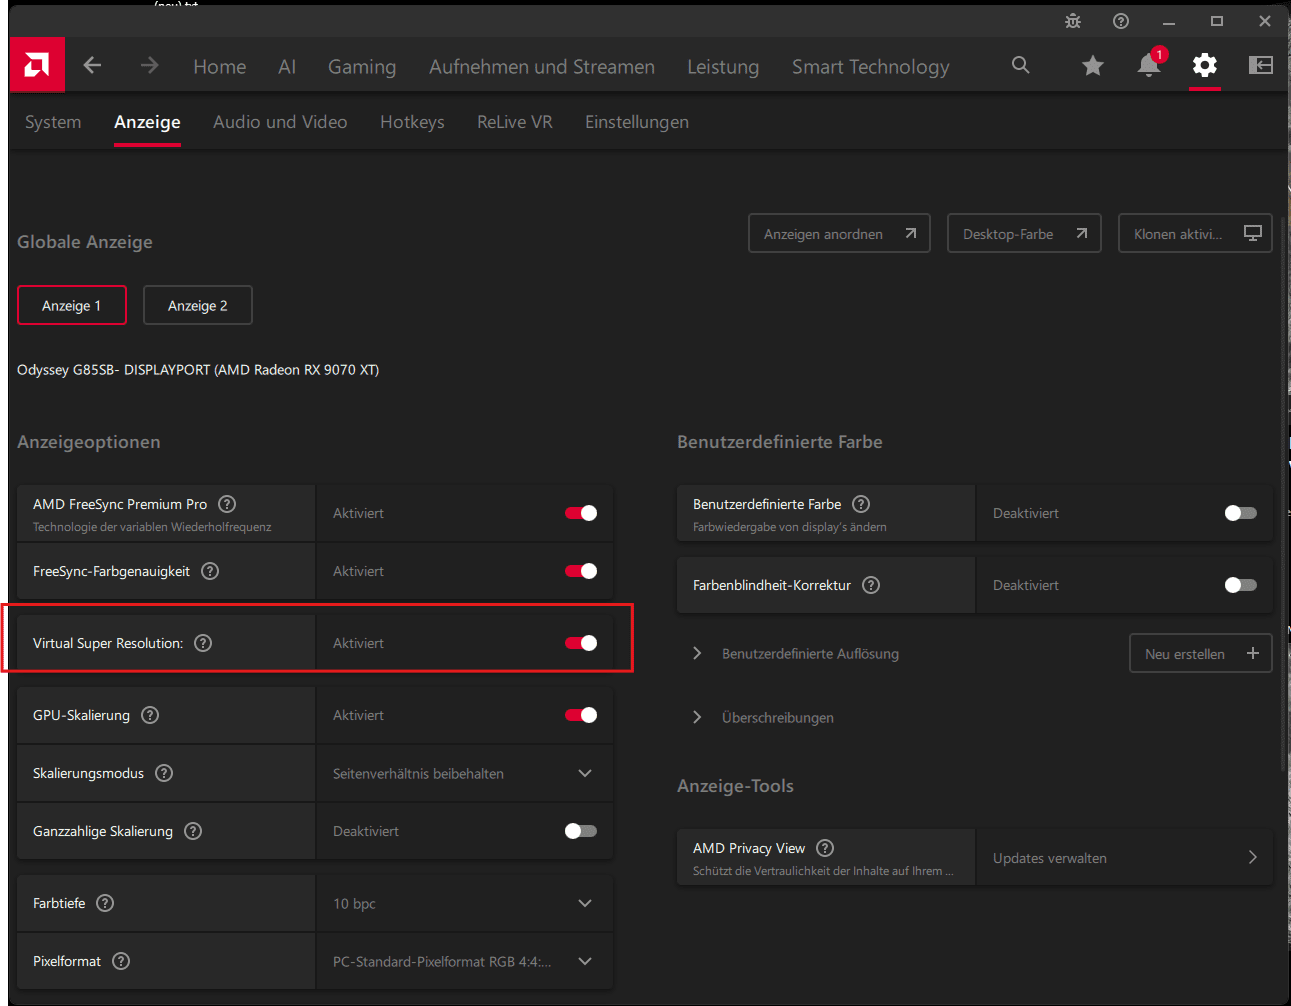This screenshot has height=1006, width=1291.
Task: Switch to Hotkeys sub-tab
Action: pyautogui.click(x=412, y=122)
